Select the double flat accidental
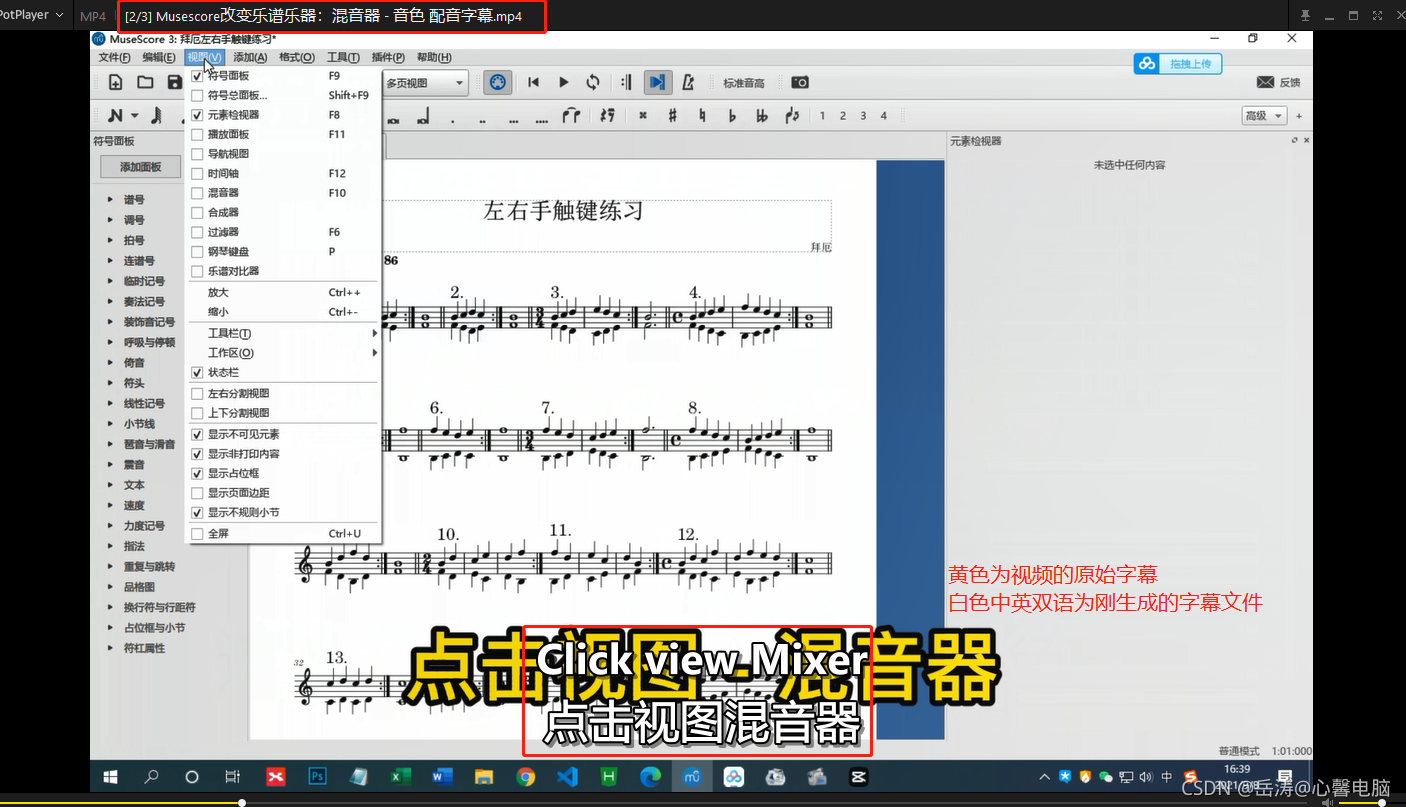This screenshot has height=807, width=1406. tap(762, 116)
